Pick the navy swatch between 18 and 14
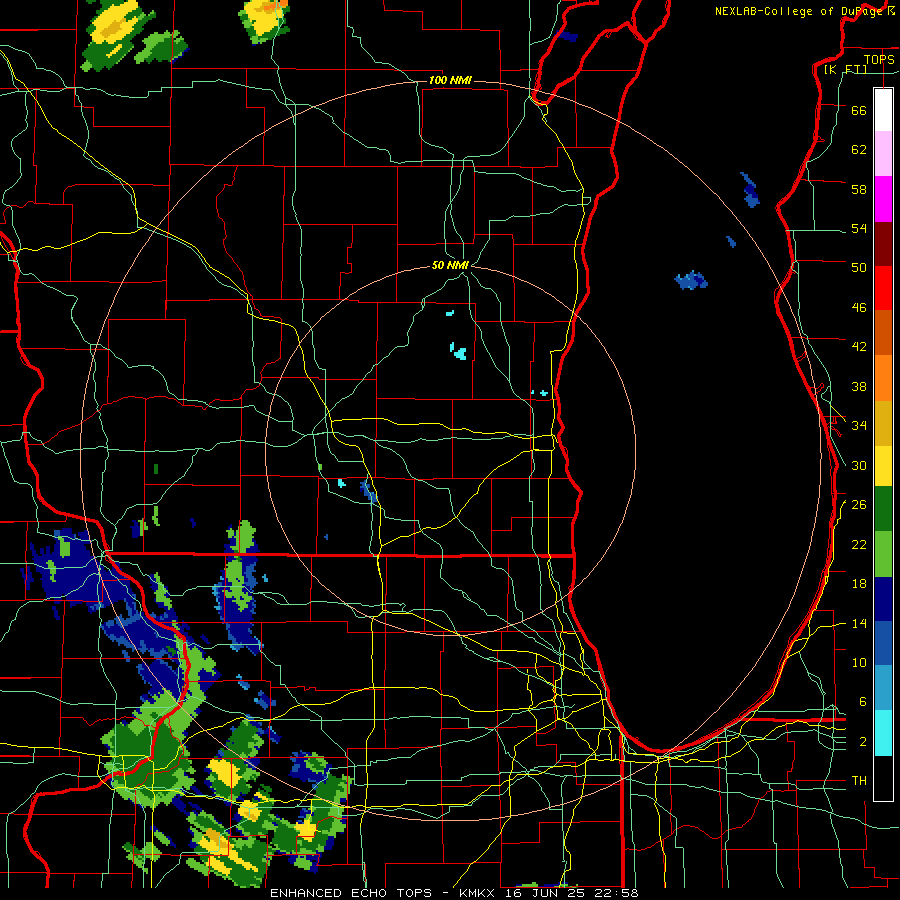Viewport: 900px width, 900px height. click(x=883, y=599)
